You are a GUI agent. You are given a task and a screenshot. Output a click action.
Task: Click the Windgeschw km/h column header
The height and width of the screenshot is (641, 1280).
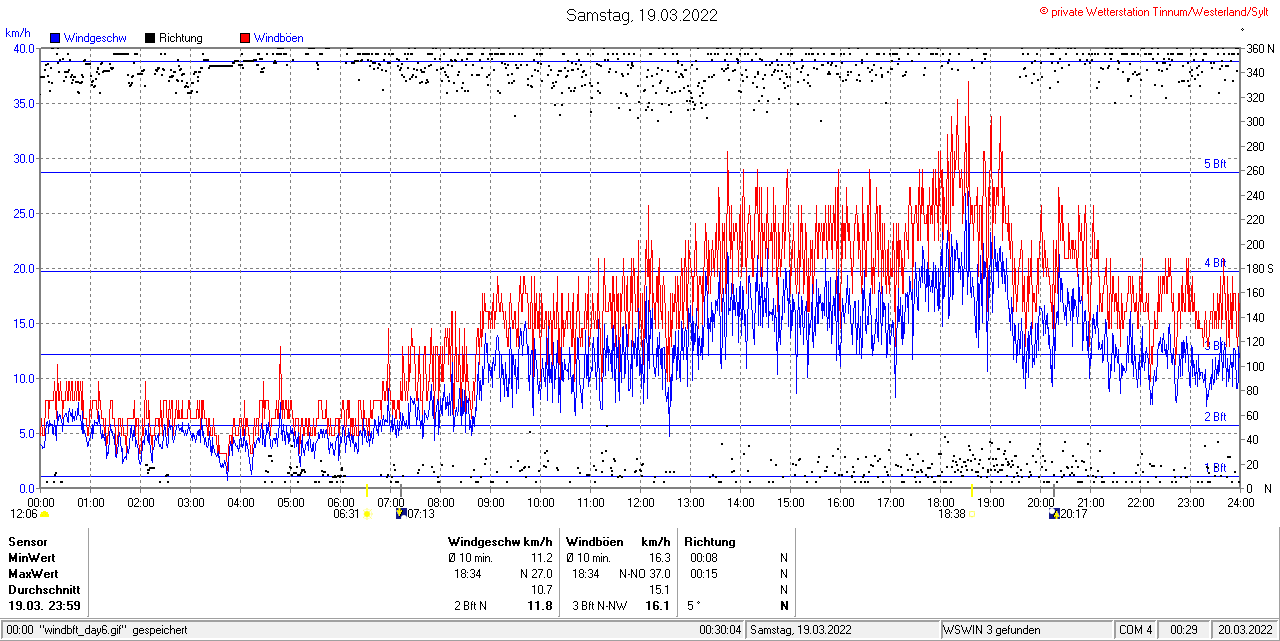coord(500,542)
